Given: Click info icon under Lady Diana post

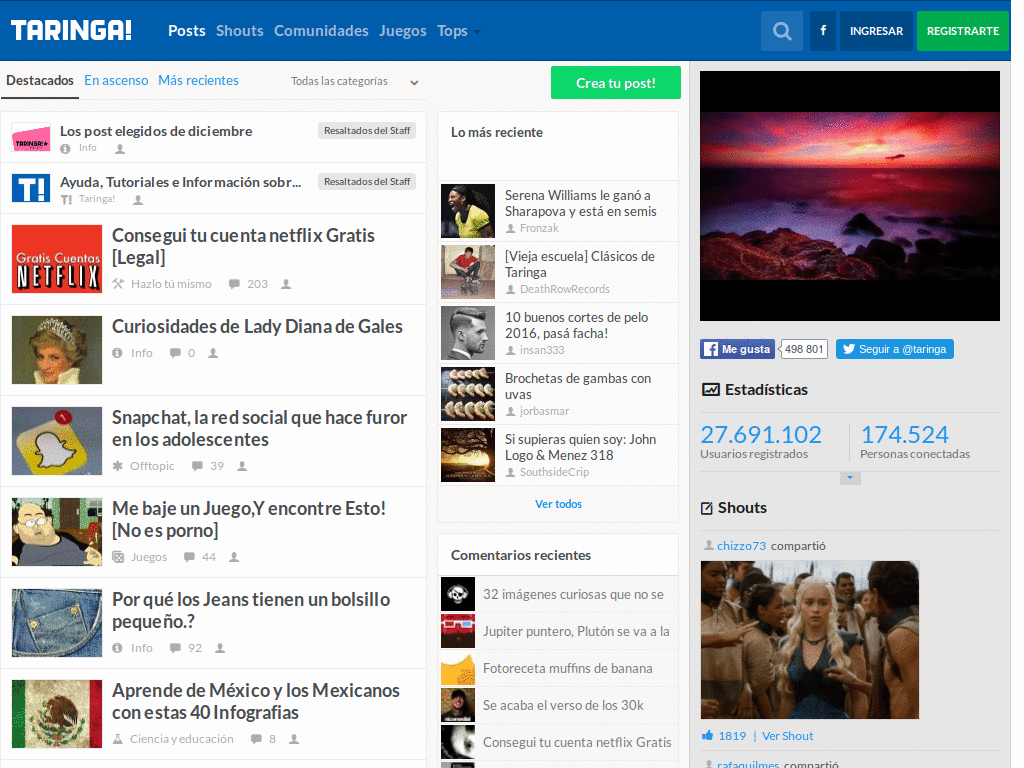Looking at the screenshot, I should [x=118, y=353].
